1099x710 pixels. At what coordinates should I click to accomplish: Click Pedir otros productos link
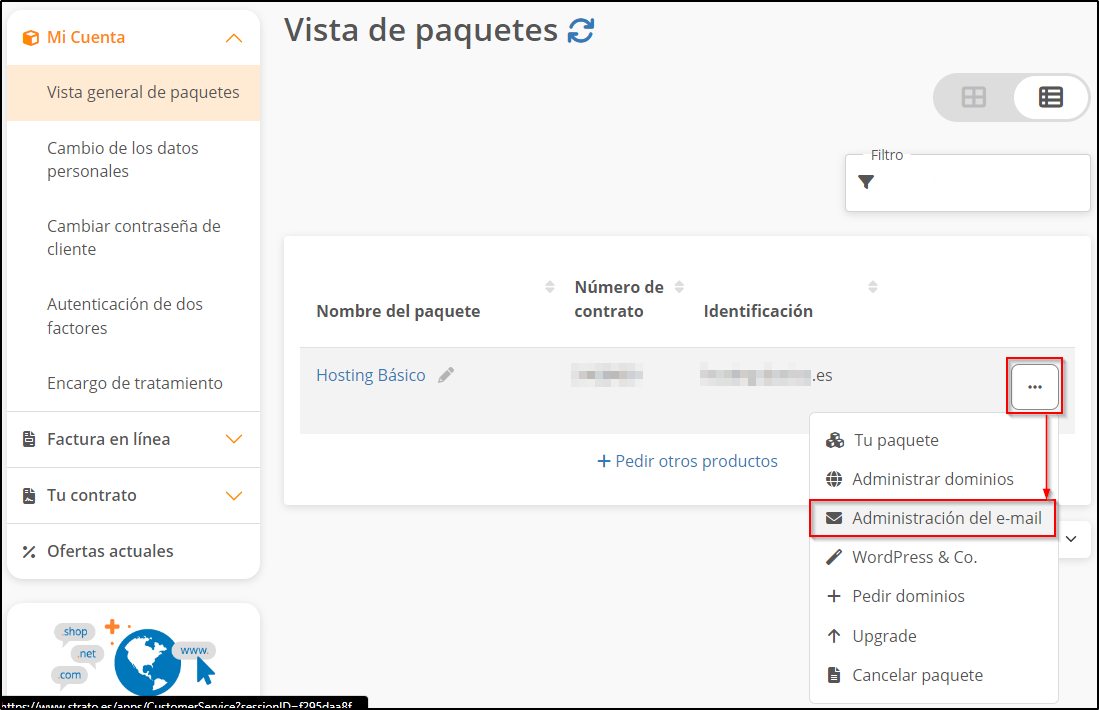(x=687, y=461)
